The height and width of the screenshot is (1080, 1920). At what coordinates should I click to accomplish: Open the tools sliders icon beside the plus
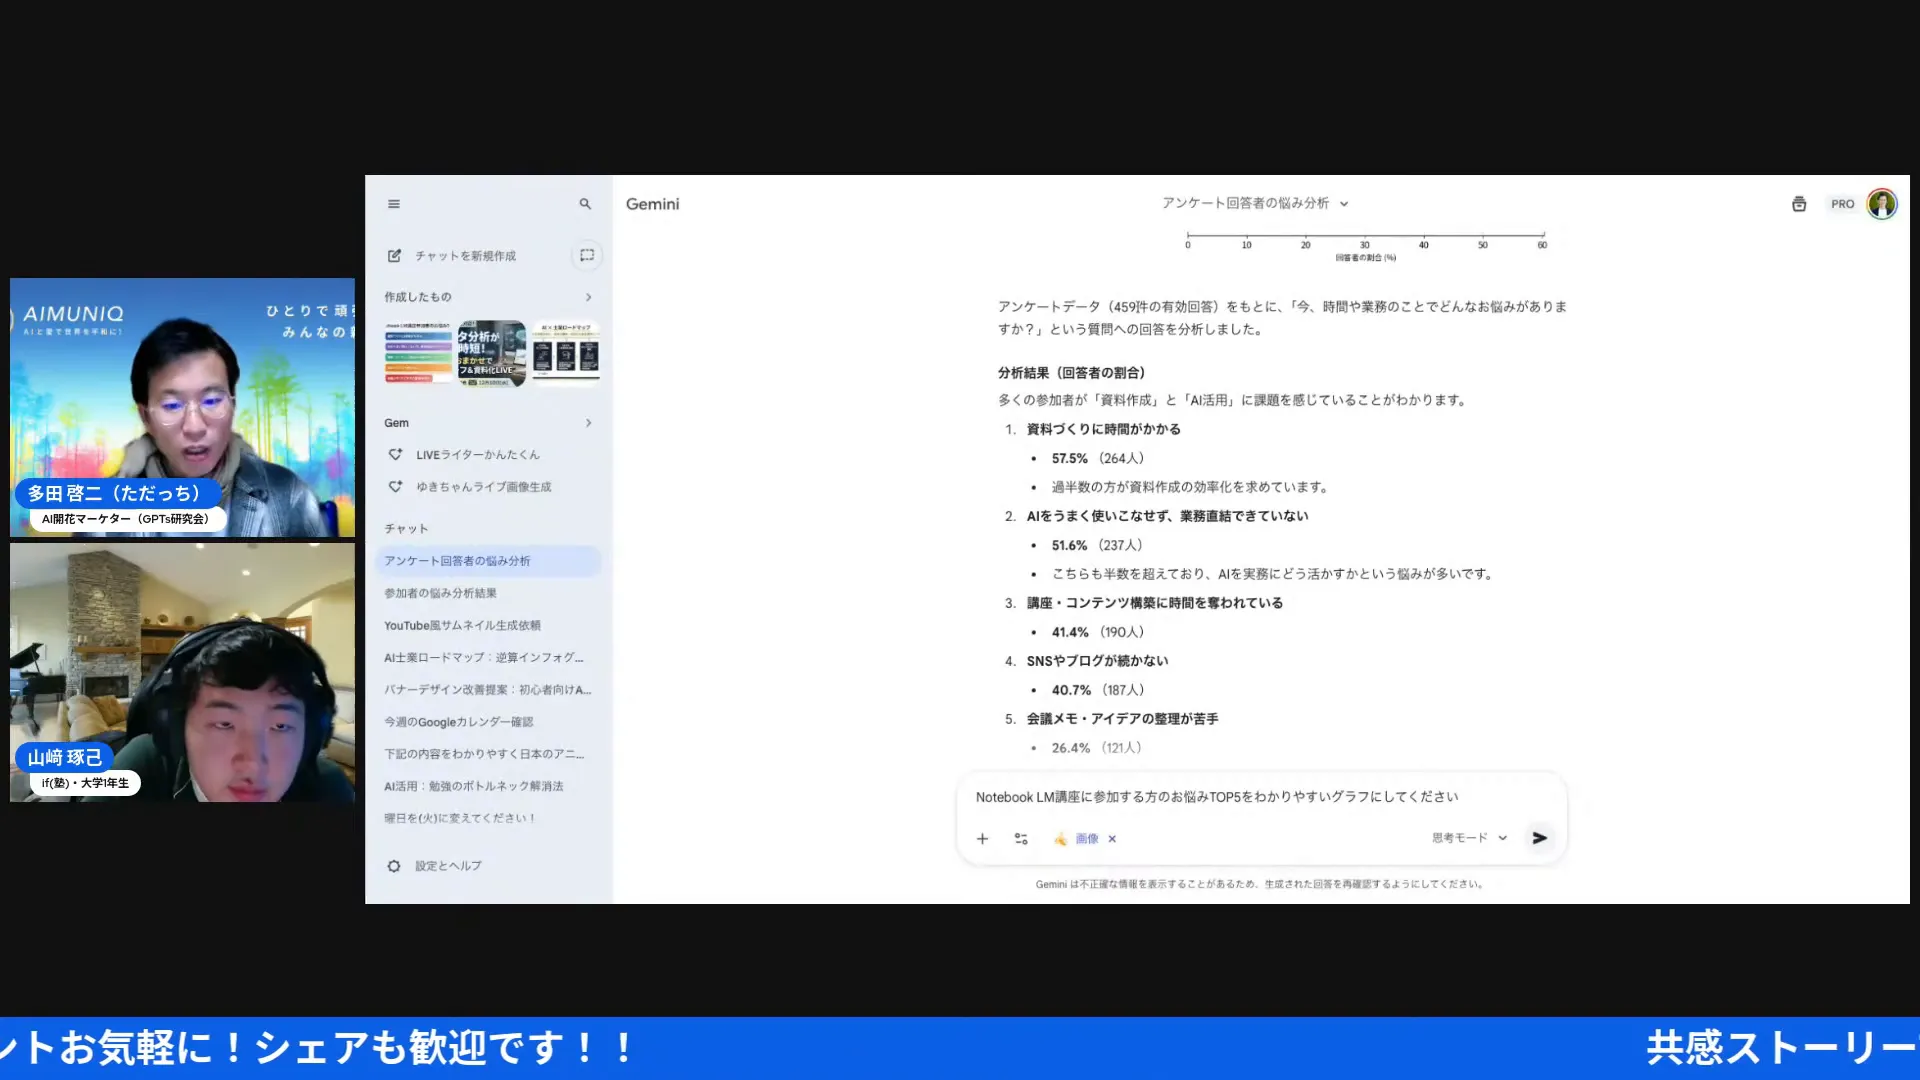tap(1020, 838)
